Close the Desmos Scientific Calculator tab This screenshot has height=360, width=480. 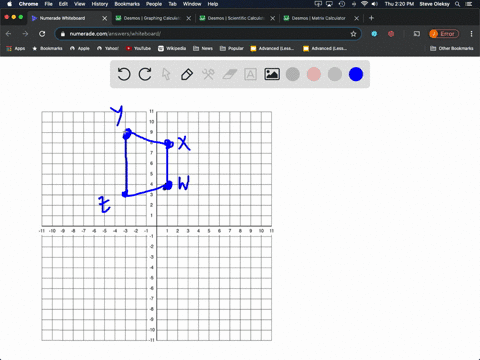click(x=273, y=18)
